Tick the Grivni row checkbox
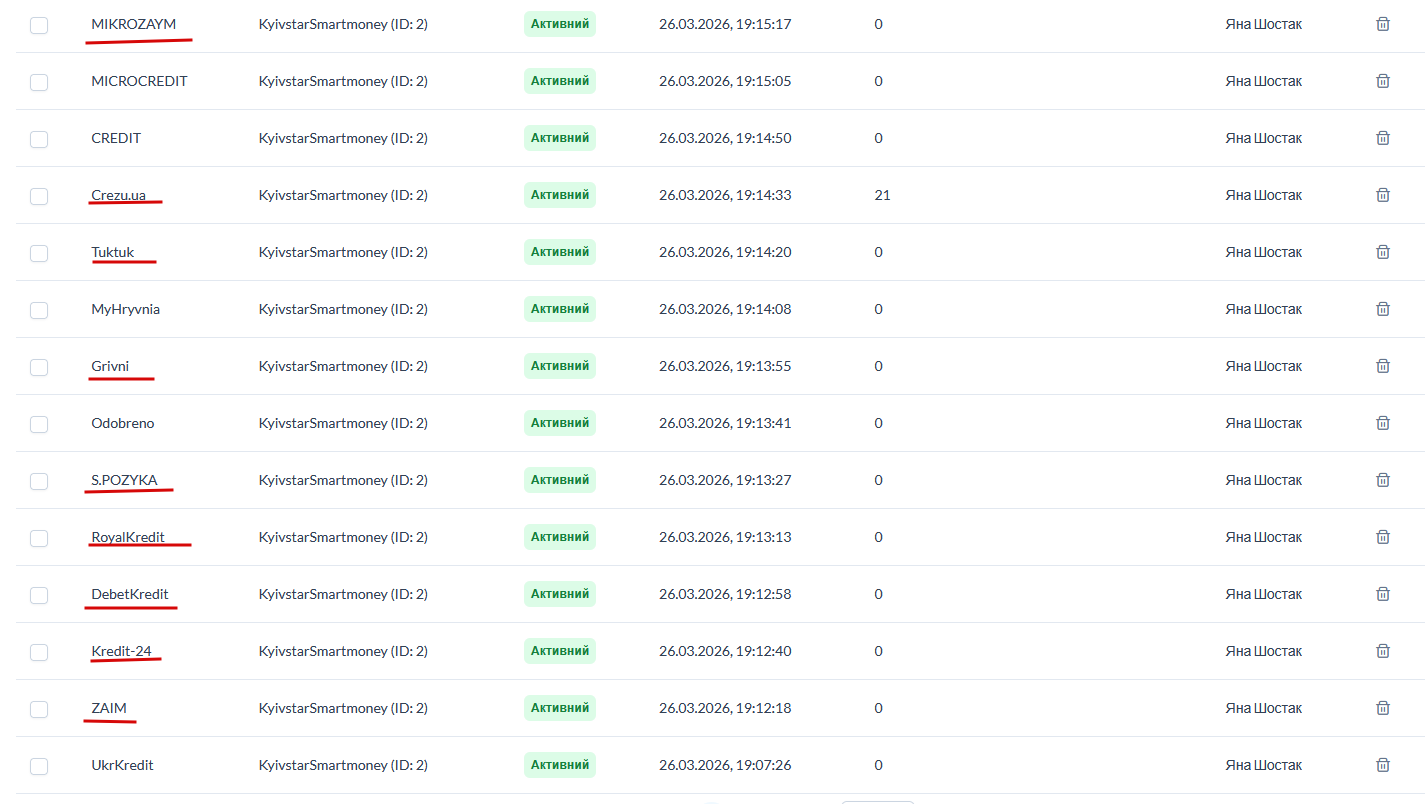 point(39,367)
